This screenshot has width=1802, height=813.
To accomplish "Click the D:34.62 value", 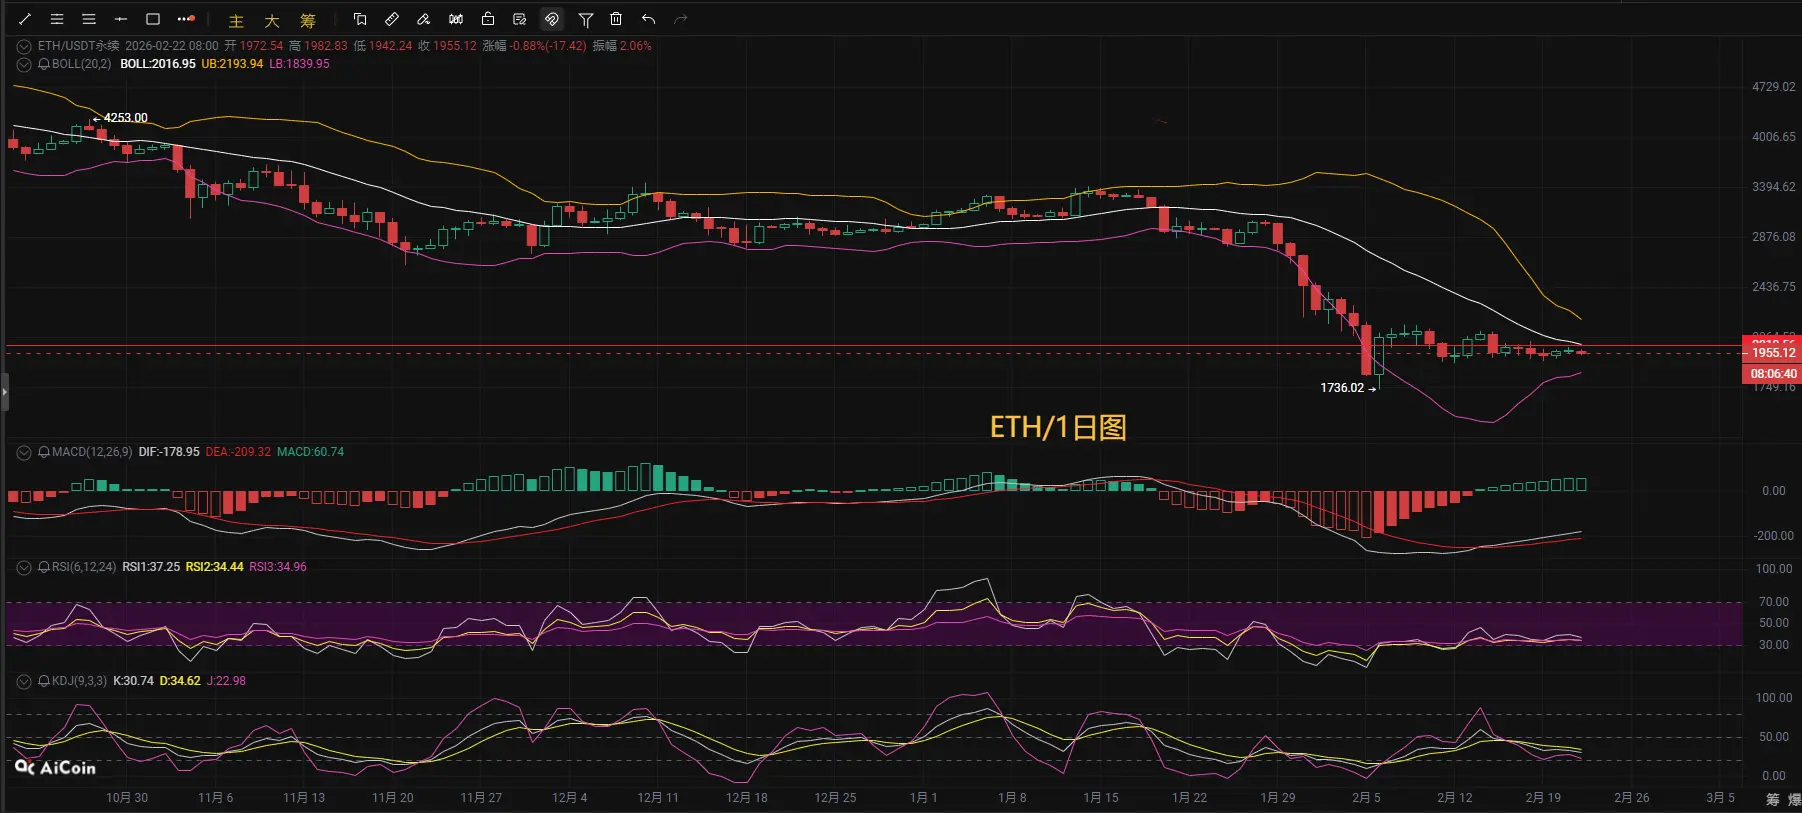I will pos(180,681).
